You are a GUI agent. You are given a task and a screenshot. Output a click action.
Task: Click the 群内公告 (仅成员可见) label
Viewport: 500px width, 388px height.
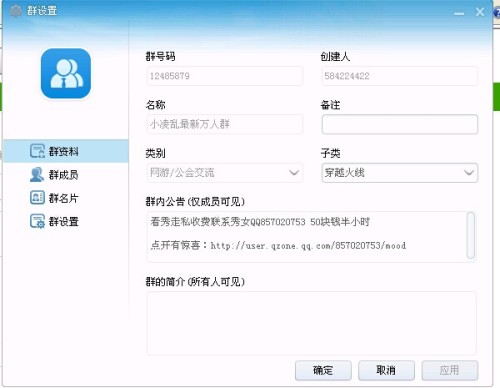(195, 202)
